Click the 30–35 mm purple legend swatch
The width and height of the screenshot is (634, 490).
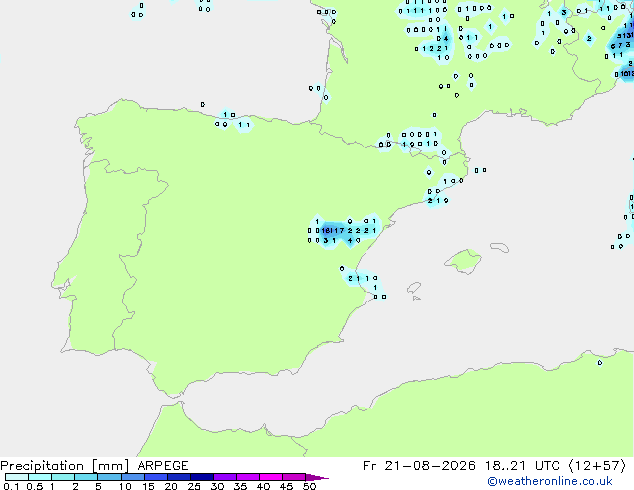point(225,477)
